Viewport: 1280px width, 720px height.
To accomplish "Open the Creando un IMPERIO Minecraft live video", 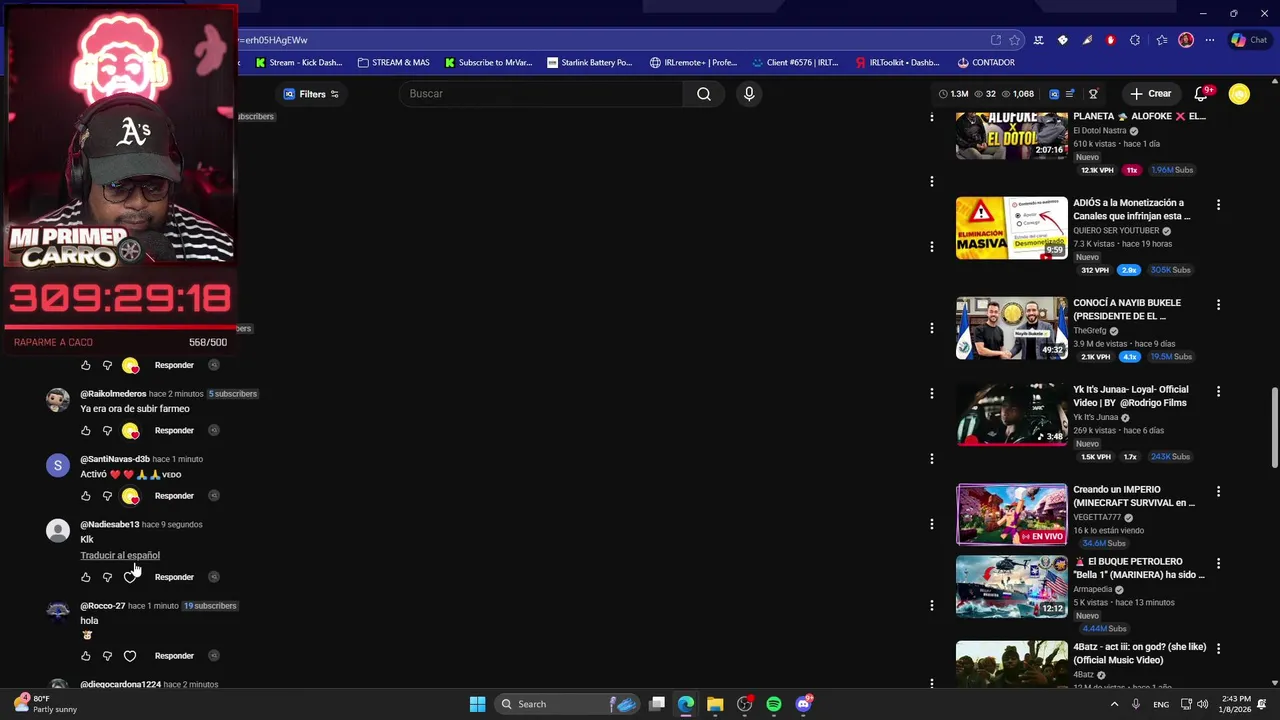I will [x=1011, y=515].
